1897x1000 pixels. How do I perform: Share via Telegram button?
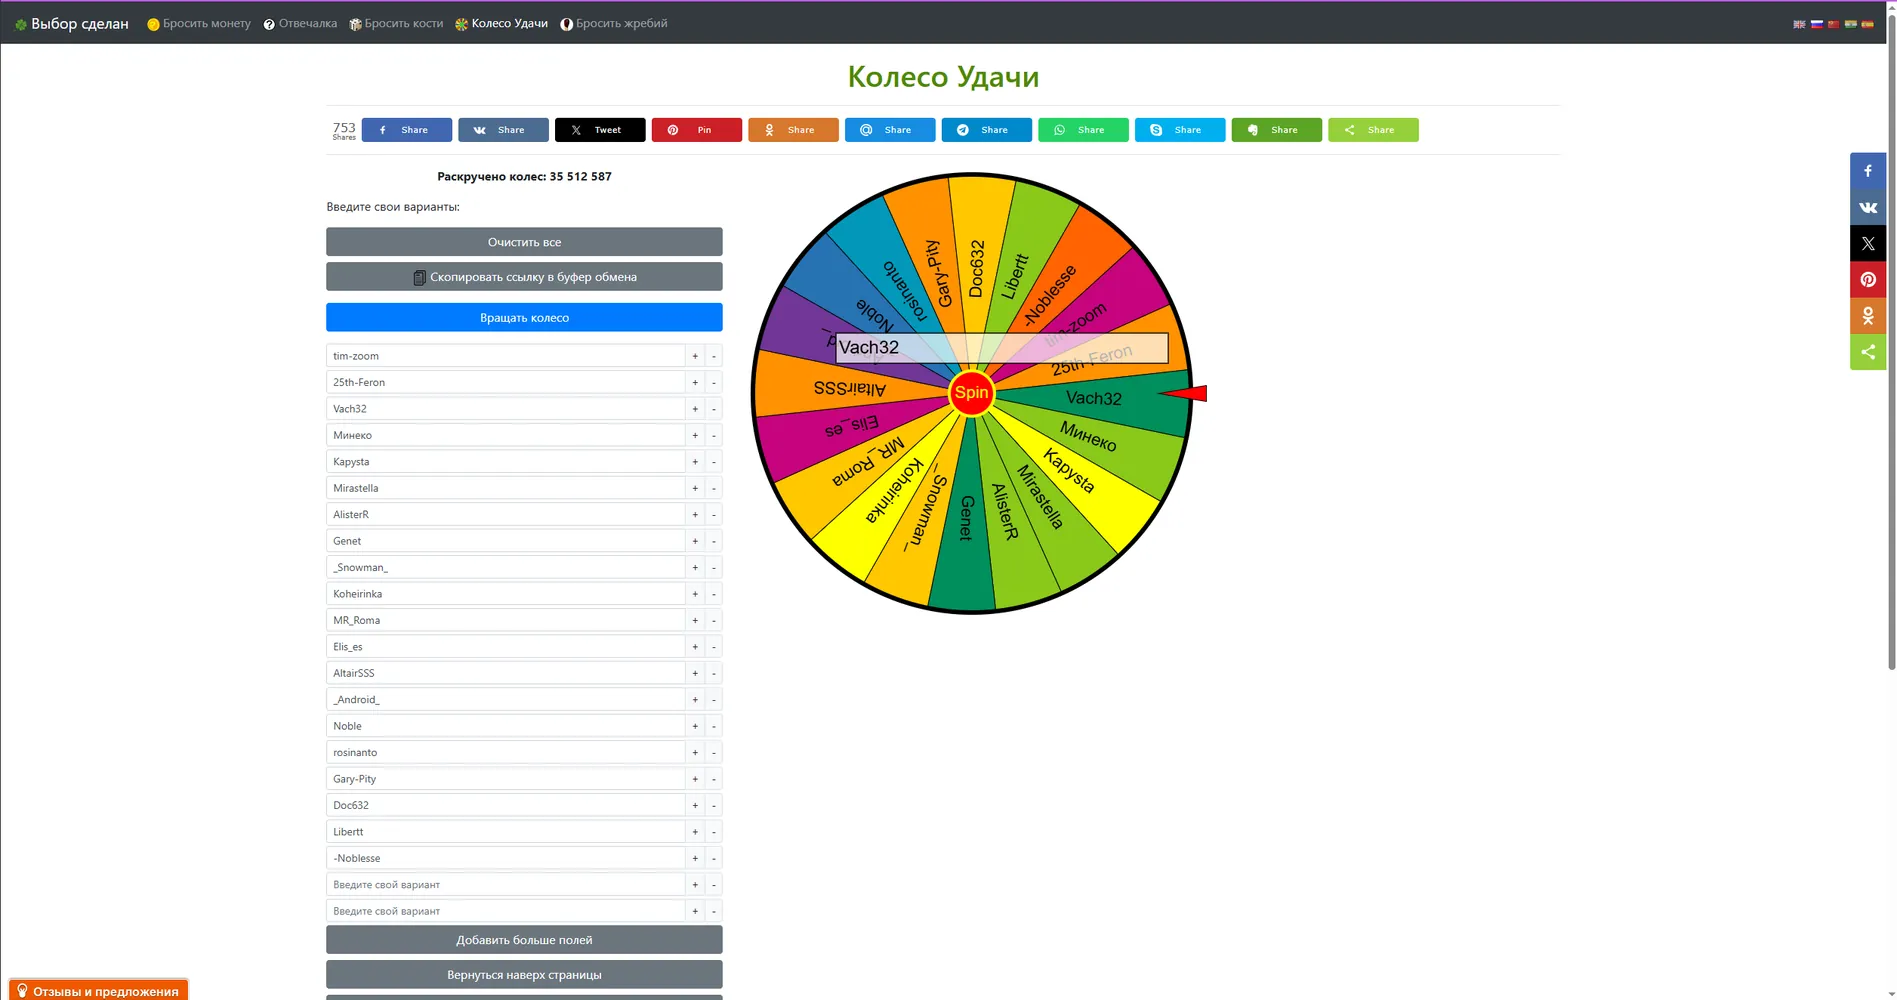pos(986,130)
